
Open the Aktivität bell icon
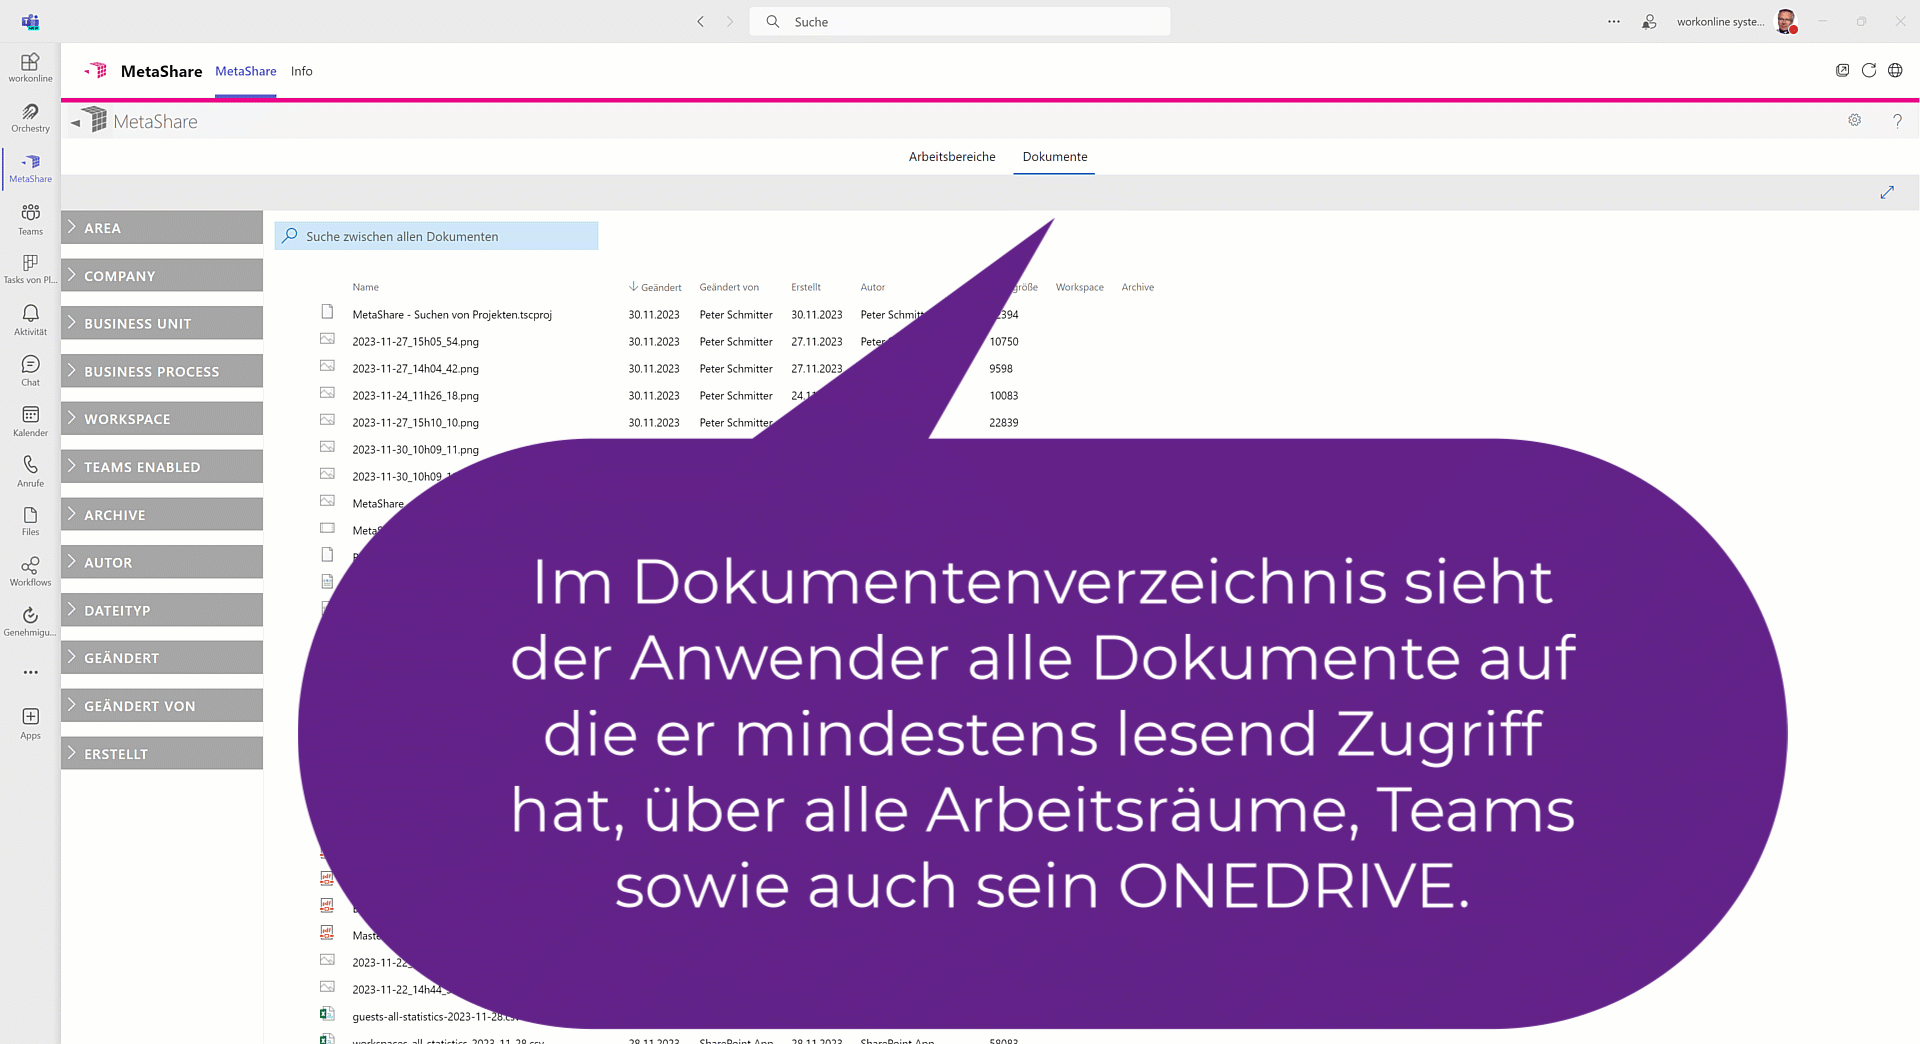(30, 320)
